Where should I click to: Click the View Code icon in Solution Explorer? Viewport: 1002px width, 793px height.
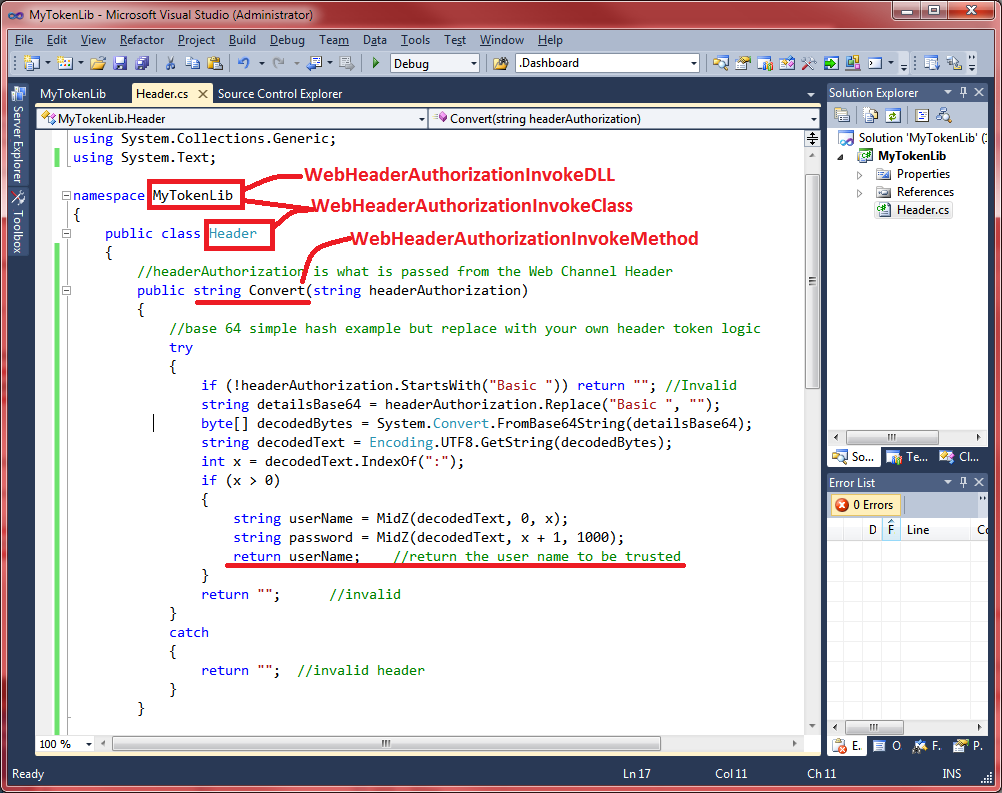click(921, 115)
